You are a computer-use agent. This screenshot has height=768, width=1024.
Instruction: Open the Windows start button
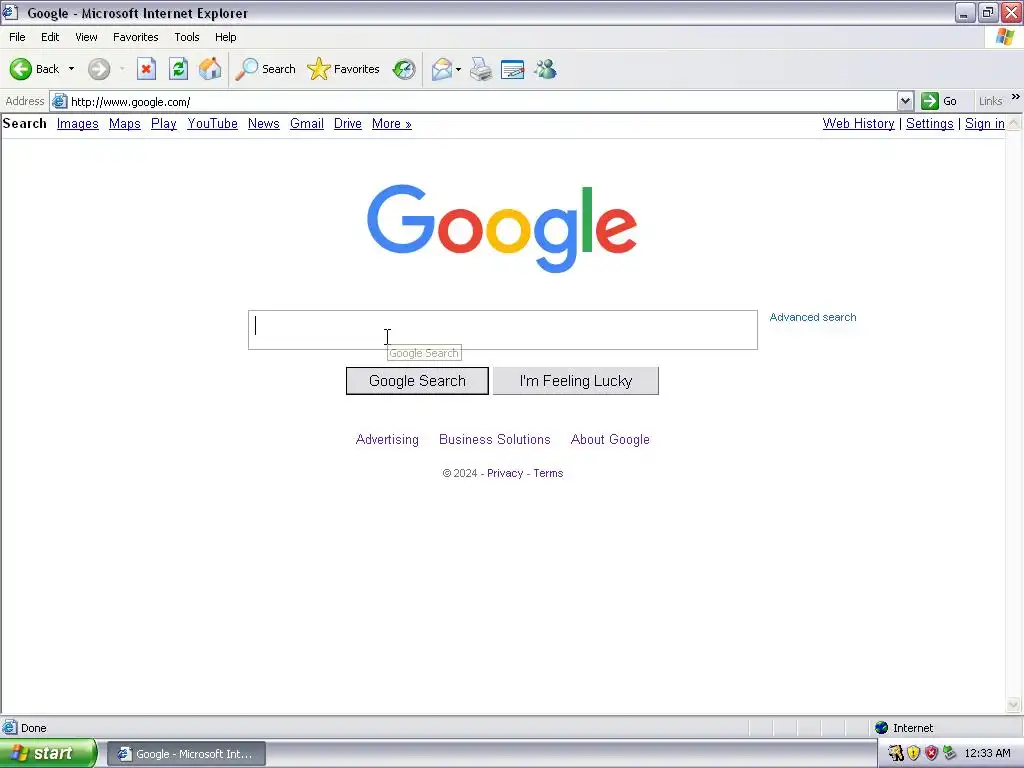tap(48, 754)
